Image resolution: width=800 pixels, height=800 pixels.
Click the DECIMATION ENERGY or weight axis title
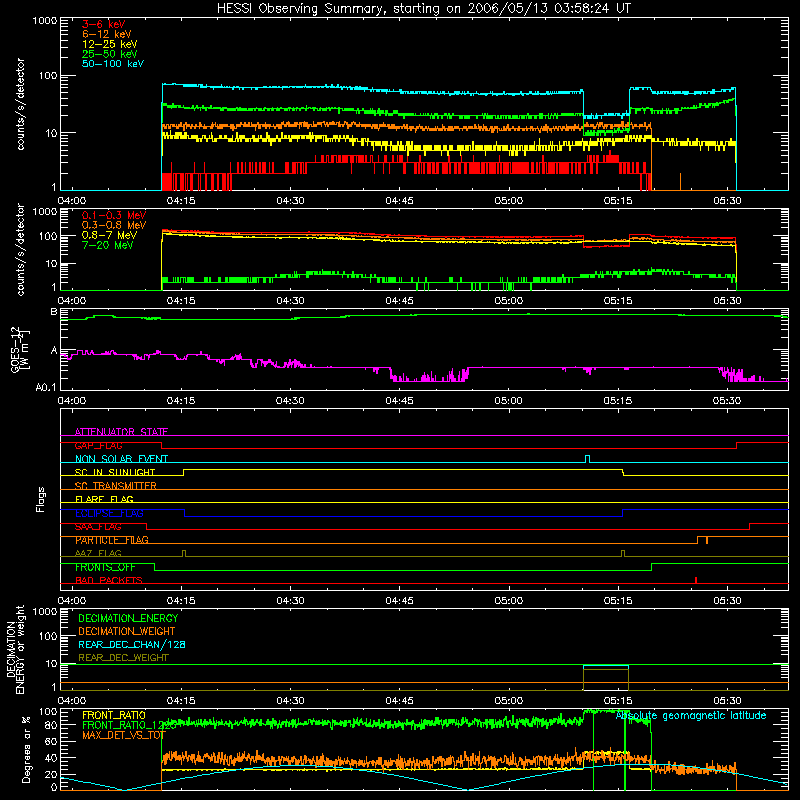[15, 649]
